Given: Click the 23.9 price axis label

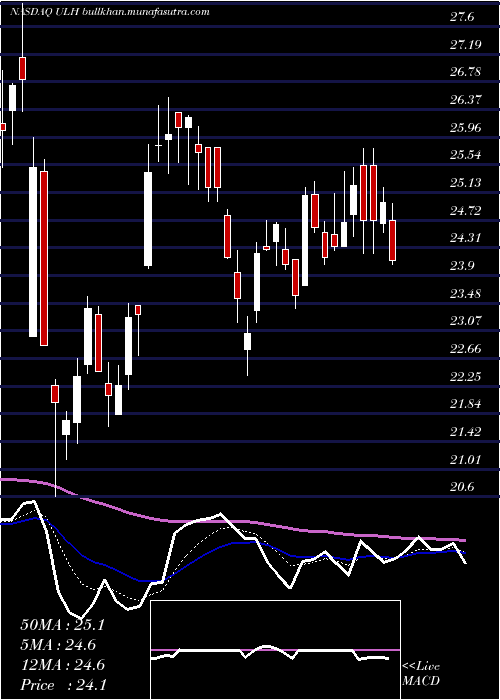Looking at the screenshot, I should (462, 267).
